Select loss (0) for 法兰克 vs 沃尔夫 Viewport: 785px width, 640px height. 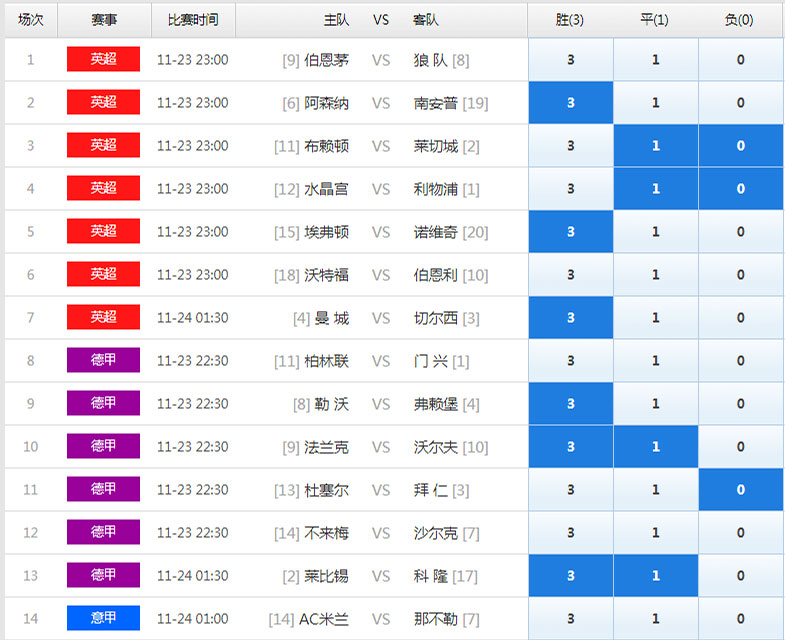(x=741, y=447)
